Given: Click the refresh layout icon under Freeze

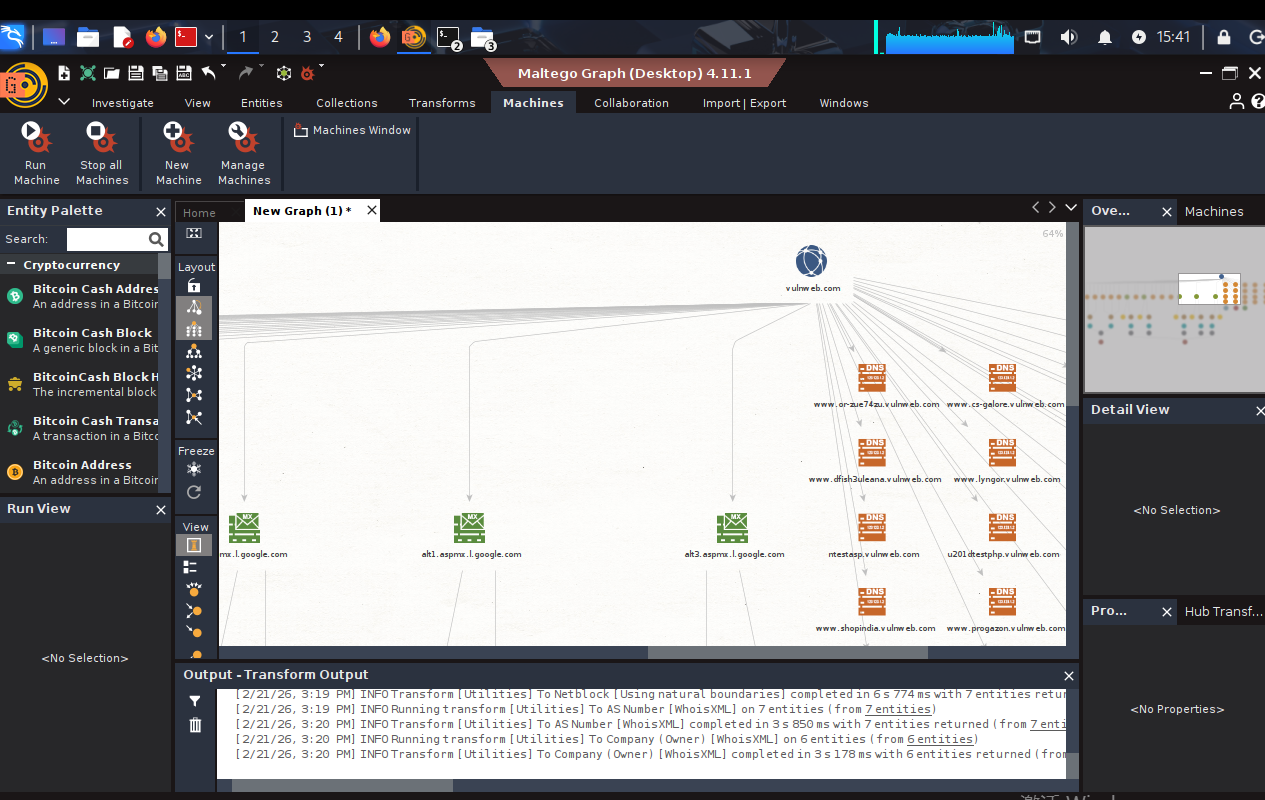Looking at the screenshot, I should [x=194, y=492].
